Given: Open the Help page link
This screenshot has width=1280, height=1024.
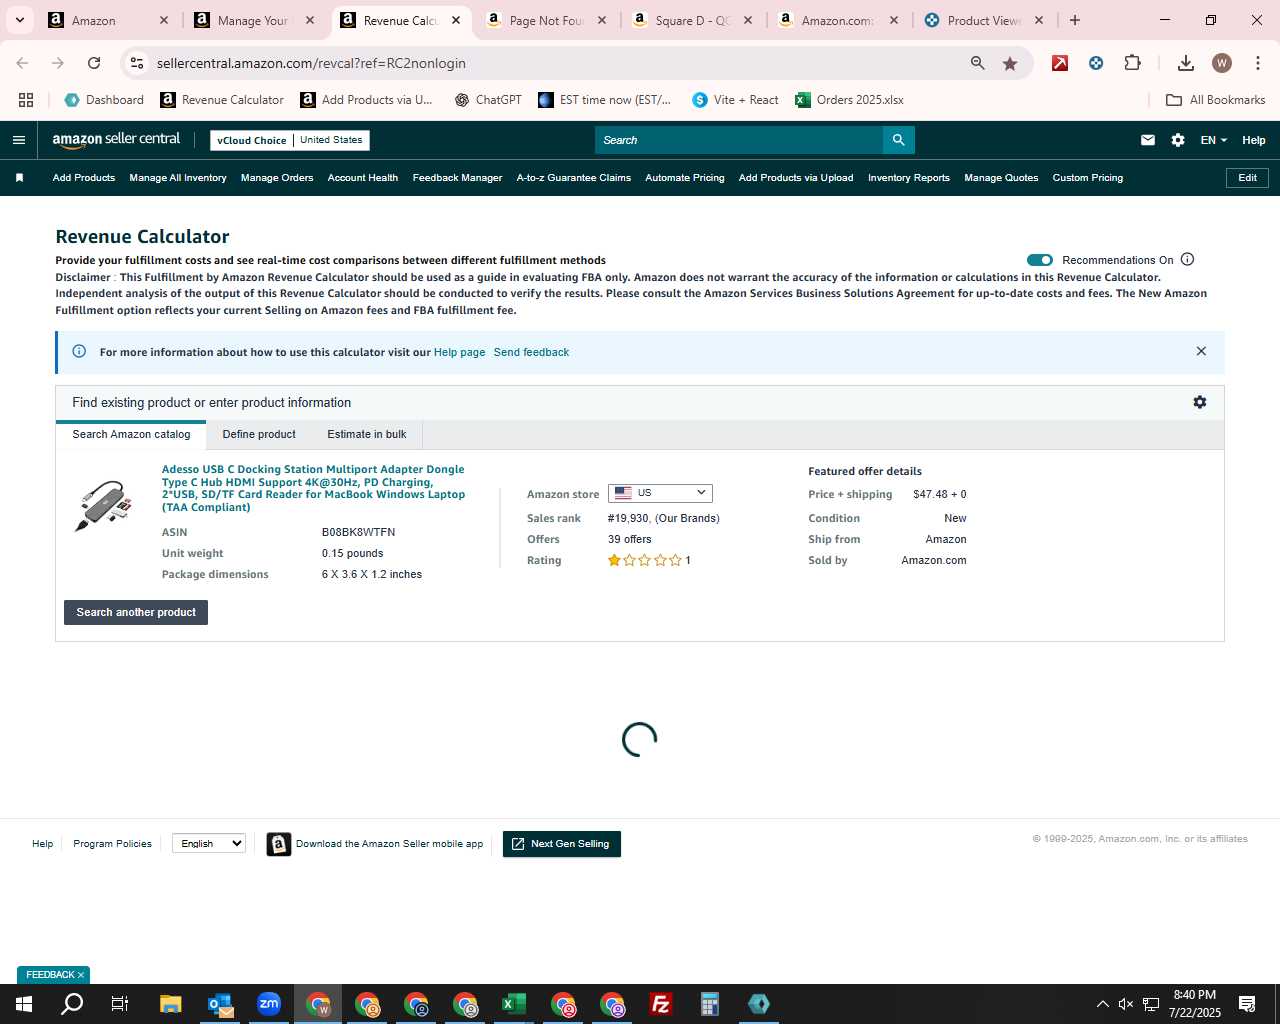Looking at the screenshot, I should click(x=459, y=352).
